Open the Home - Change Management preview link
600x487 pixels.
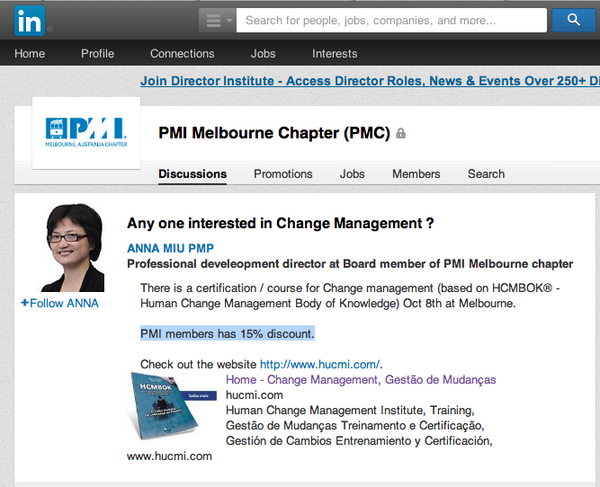pos(361,380)
